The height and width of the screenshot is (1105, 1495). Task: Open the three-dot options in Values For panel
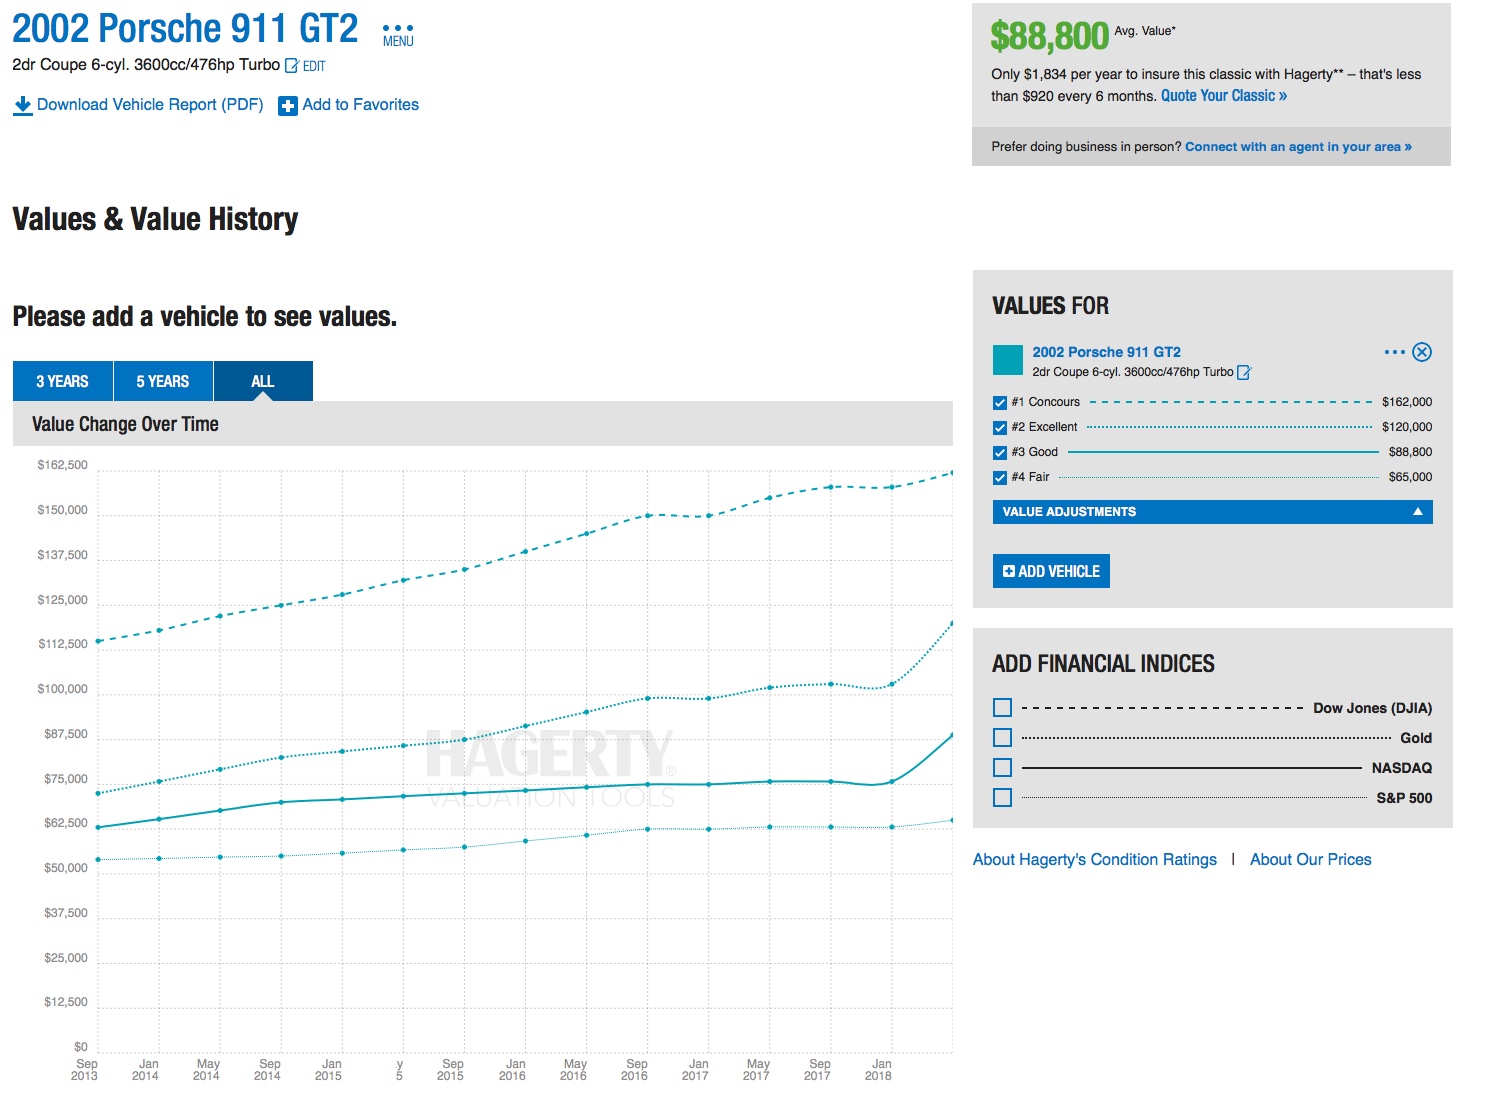pos(1394,352)
